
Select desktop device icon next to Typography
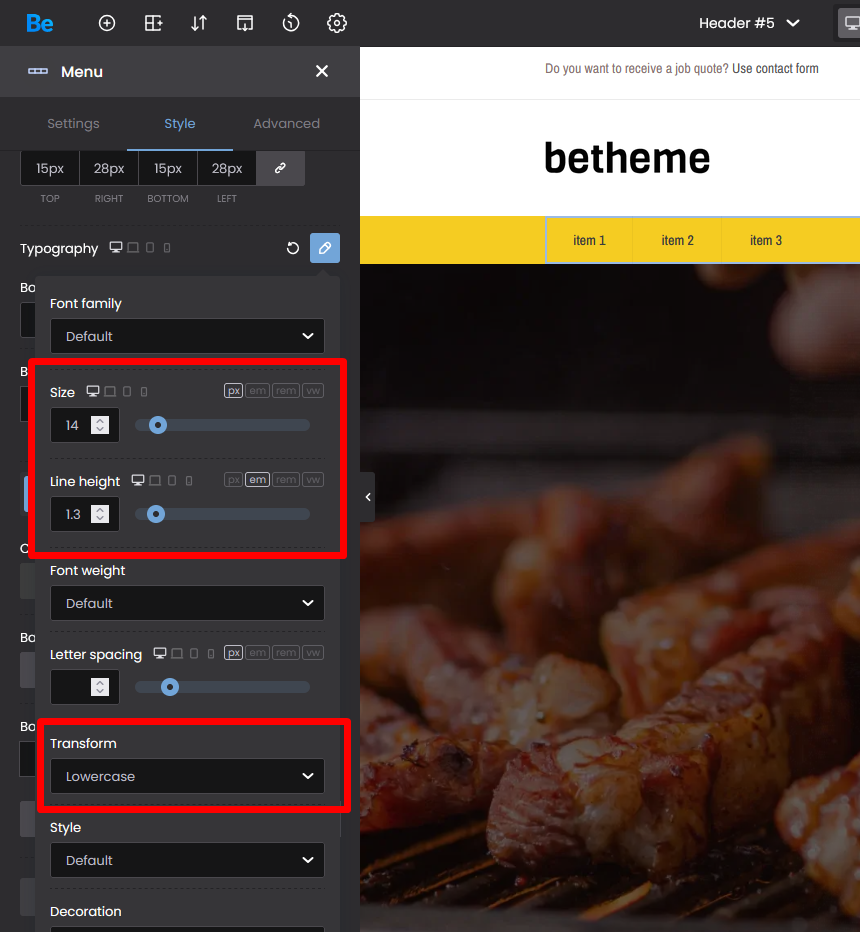tap(116, 247)
